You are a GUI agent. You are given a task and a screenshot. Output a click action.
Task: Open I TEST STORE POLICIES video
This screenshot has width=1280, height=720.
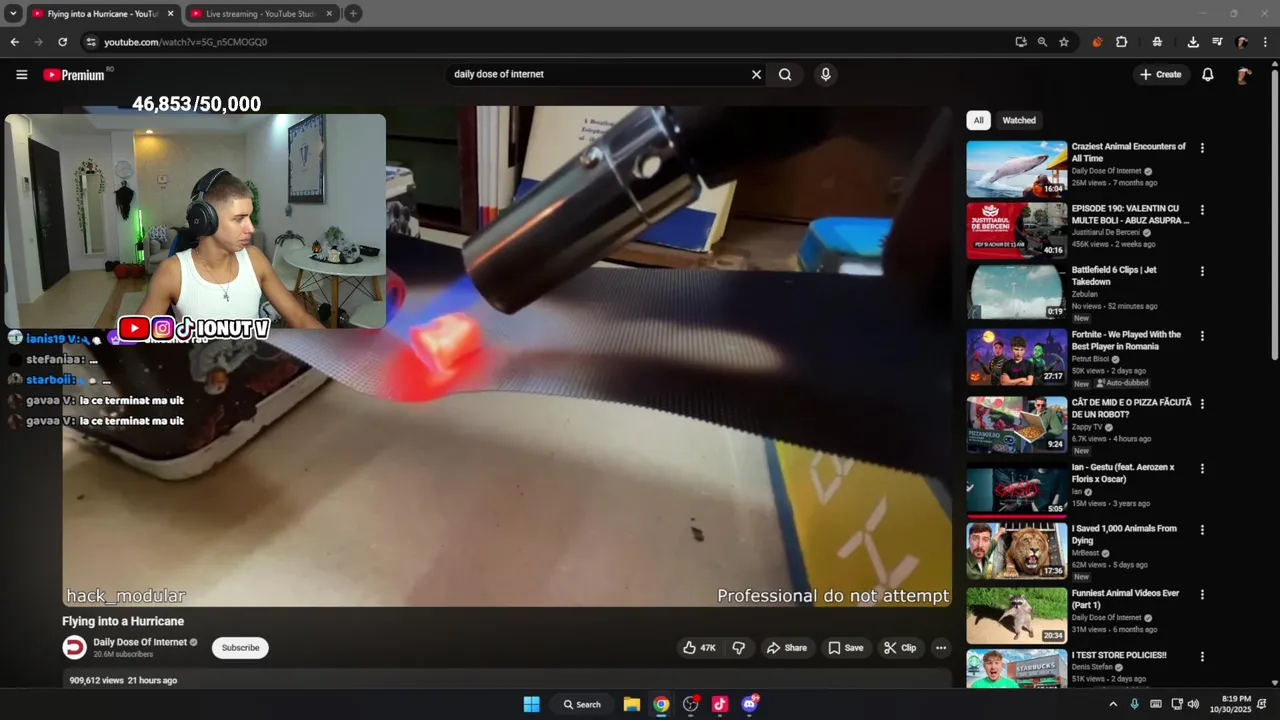pyautogui.click(x=1119, y=655)
